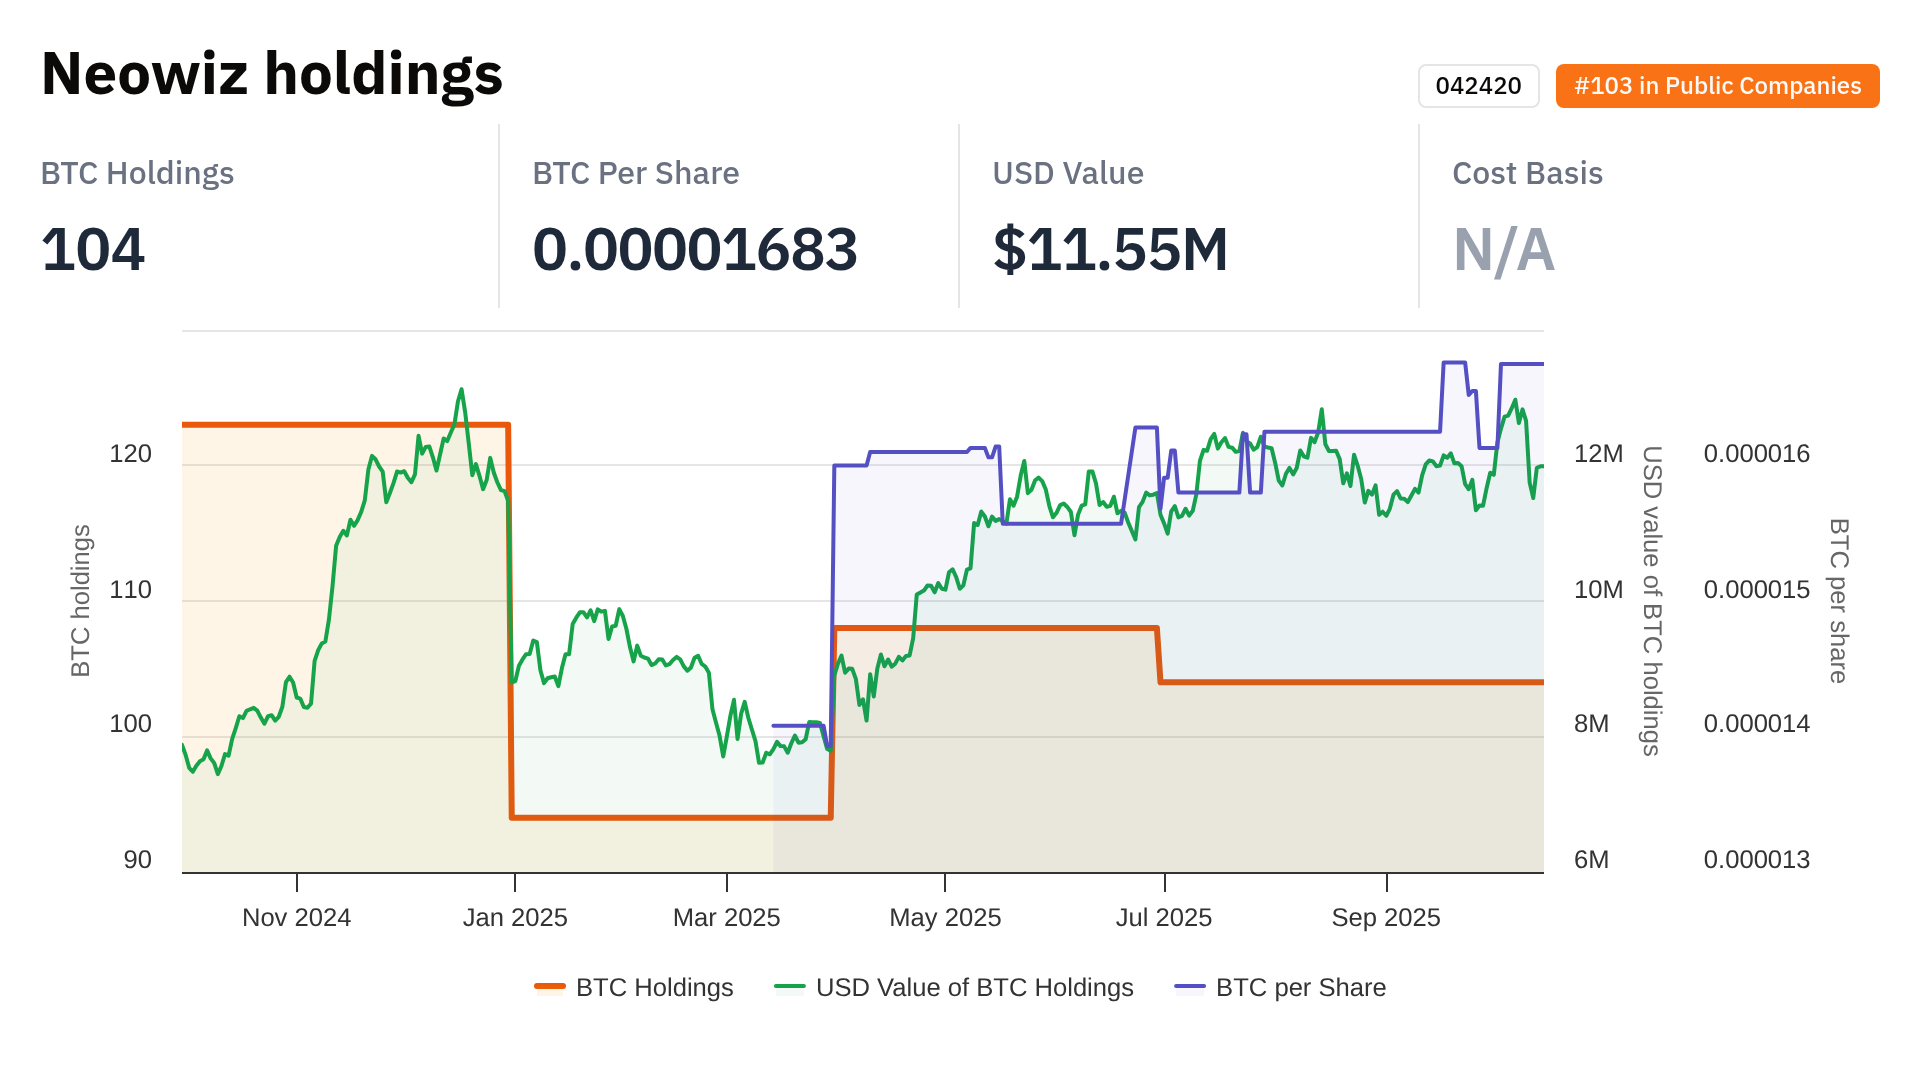The image size is (1920, 1080).
Task: Click the Sep 2025 x-axis marker
Action: 1386,917
